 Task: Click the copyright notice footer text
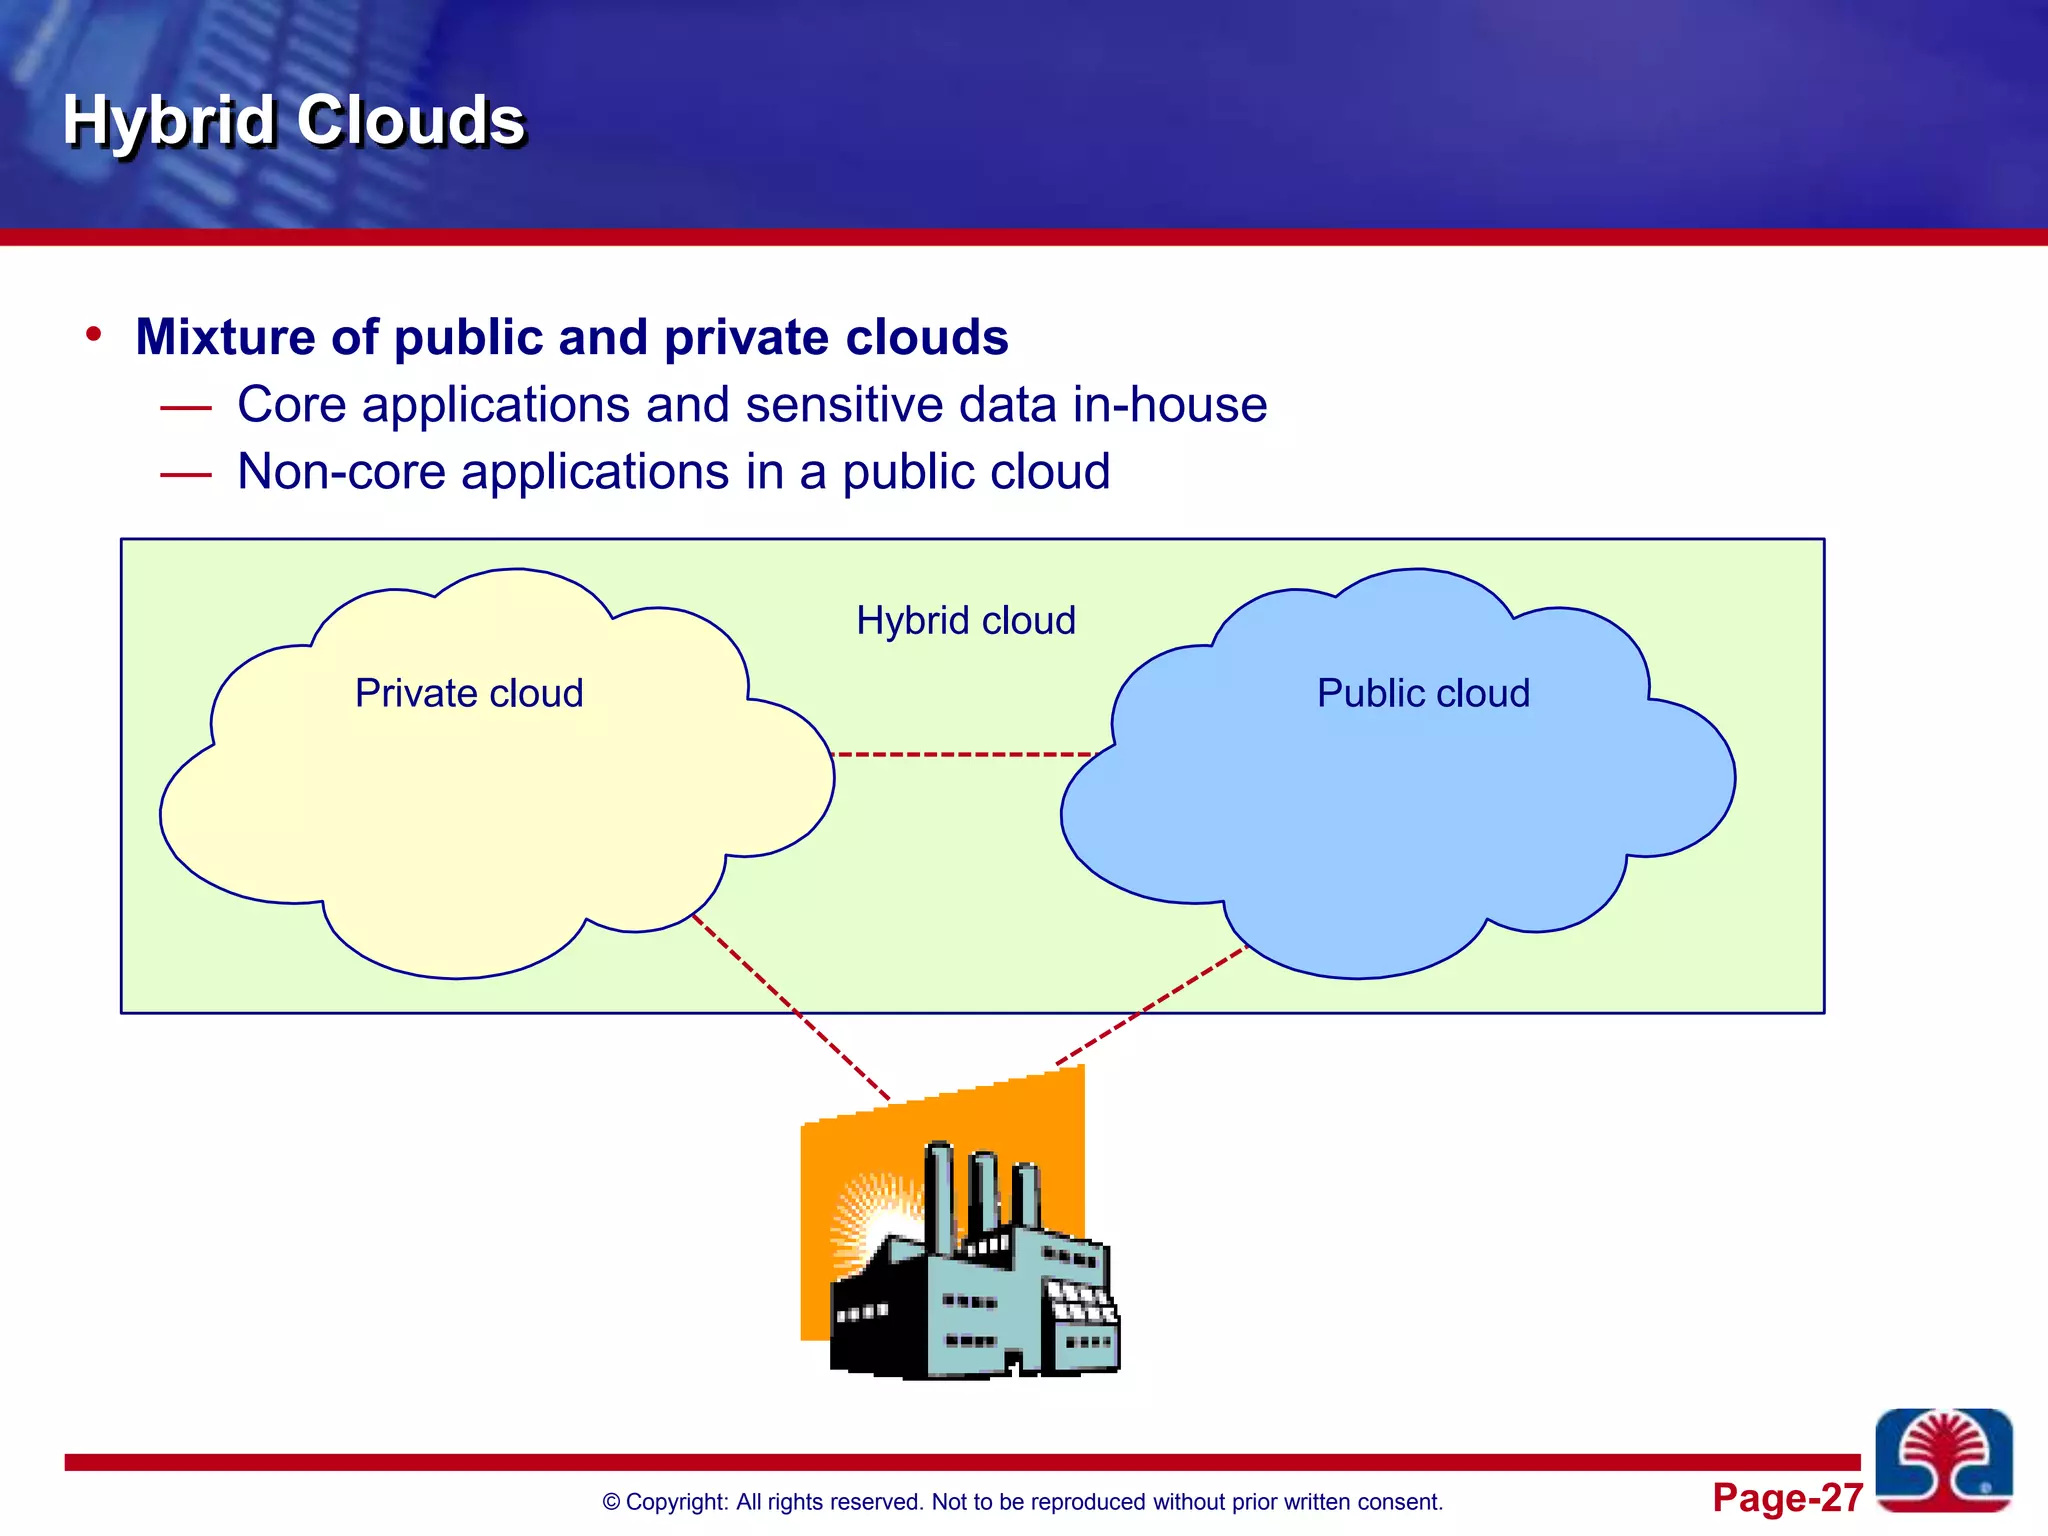click(1022, 1502)
